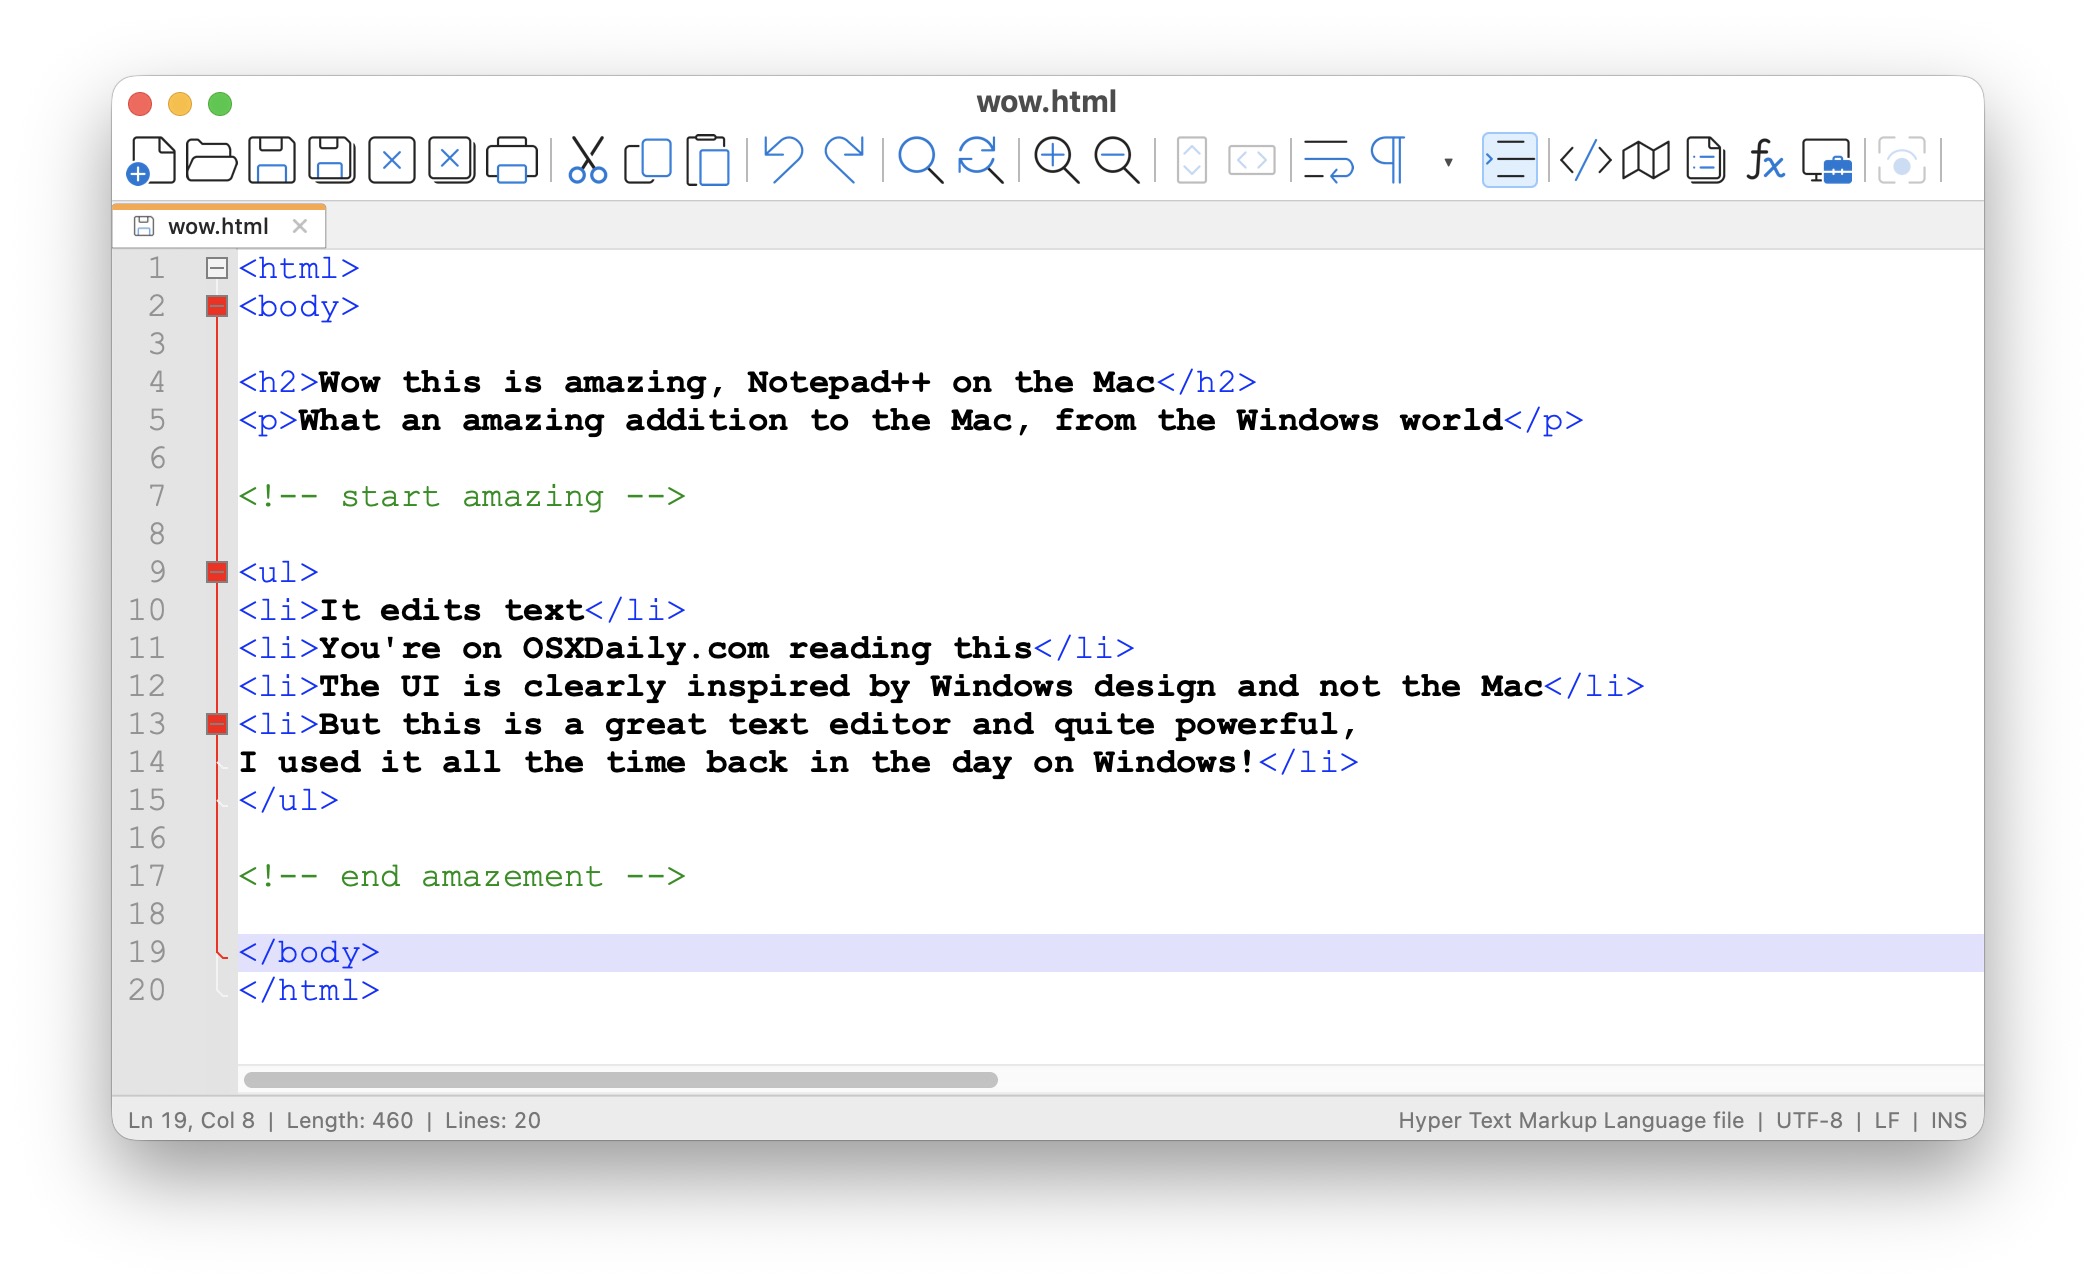Show all characters with the pilcrow icon
Viewport: 2096px width, 1288px height.
click(1387, 160)
